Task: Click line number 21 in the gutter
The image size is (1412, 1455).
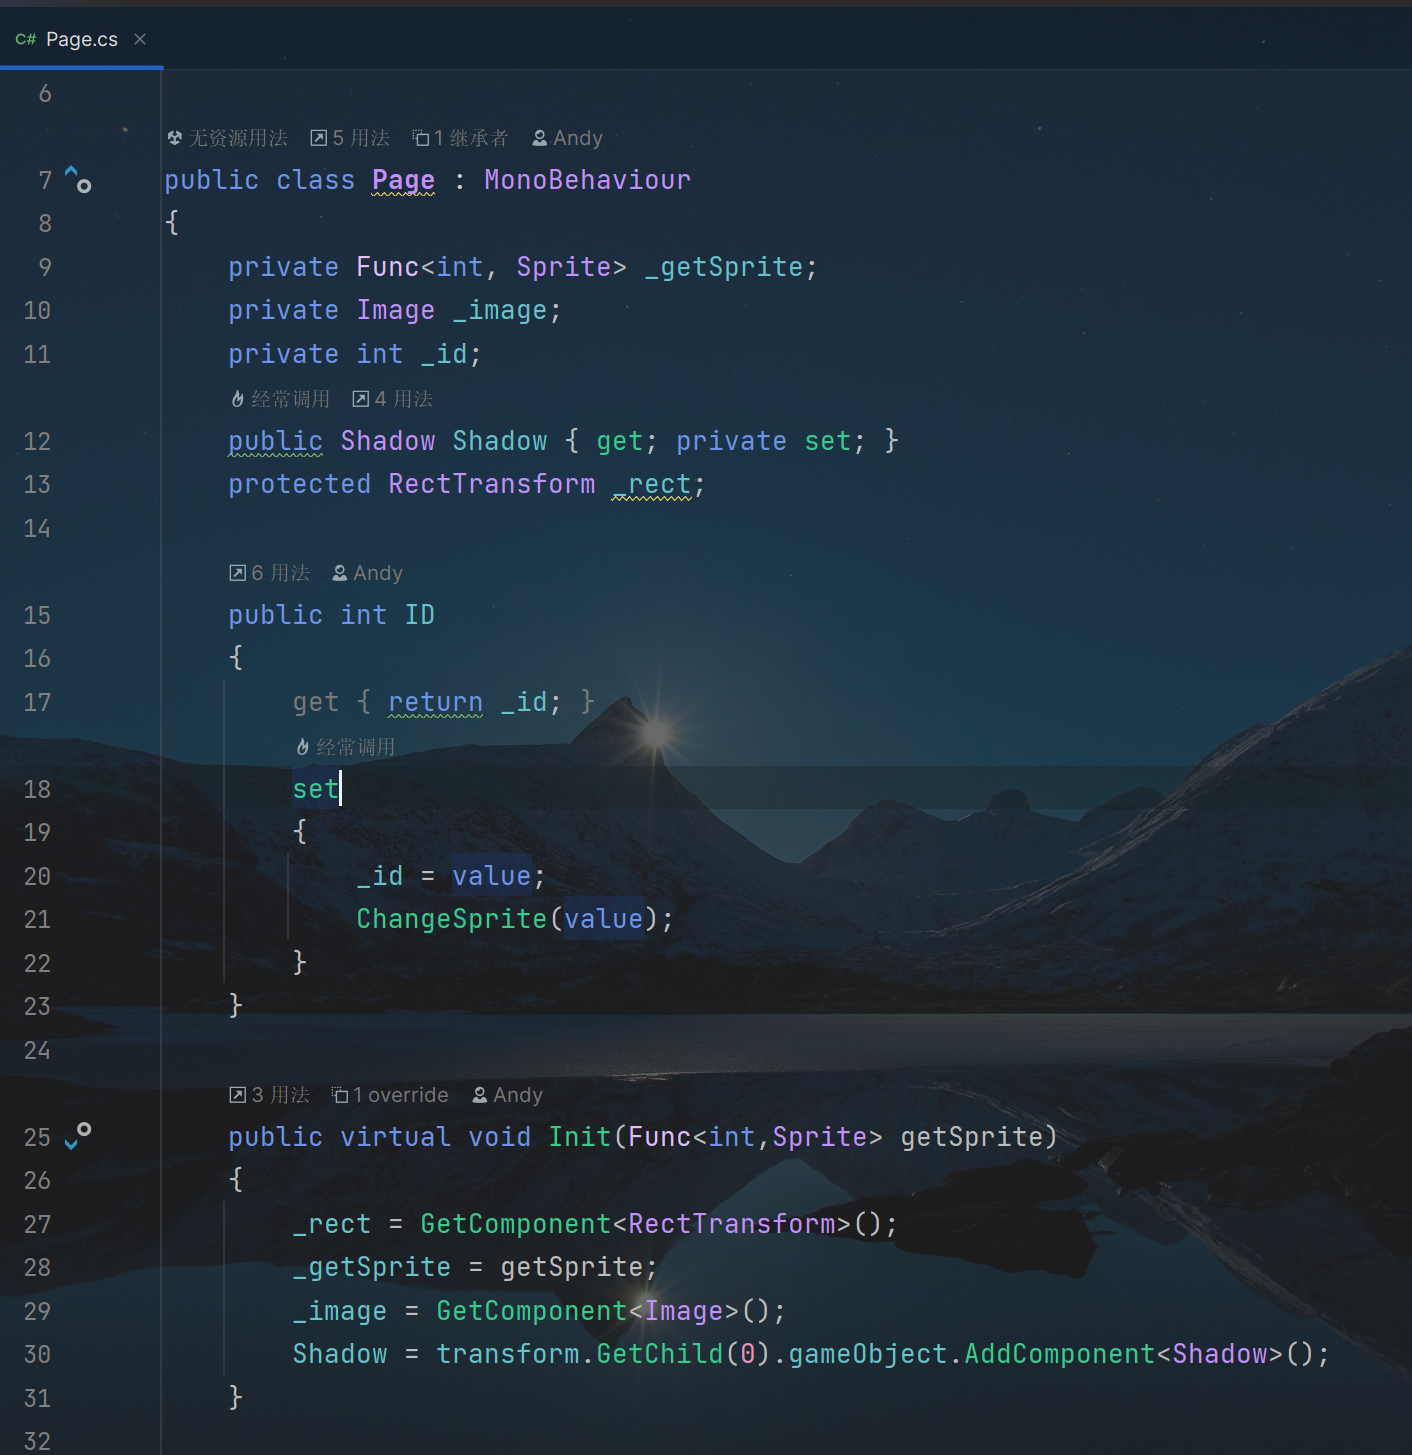Action: coord(37,919)
